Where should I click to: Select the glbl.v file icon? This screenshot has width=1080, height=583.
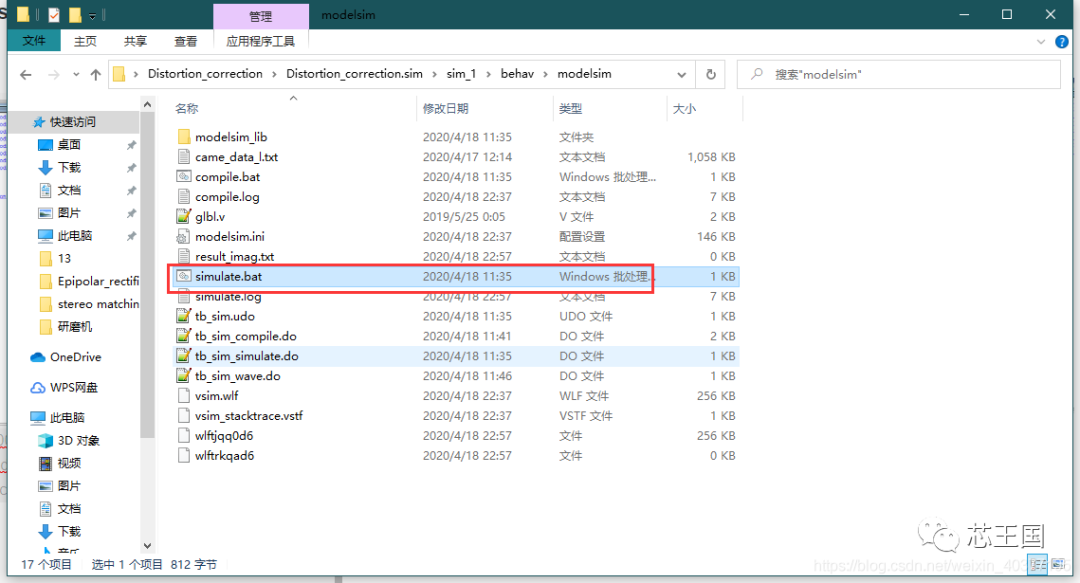pos(184,216)
